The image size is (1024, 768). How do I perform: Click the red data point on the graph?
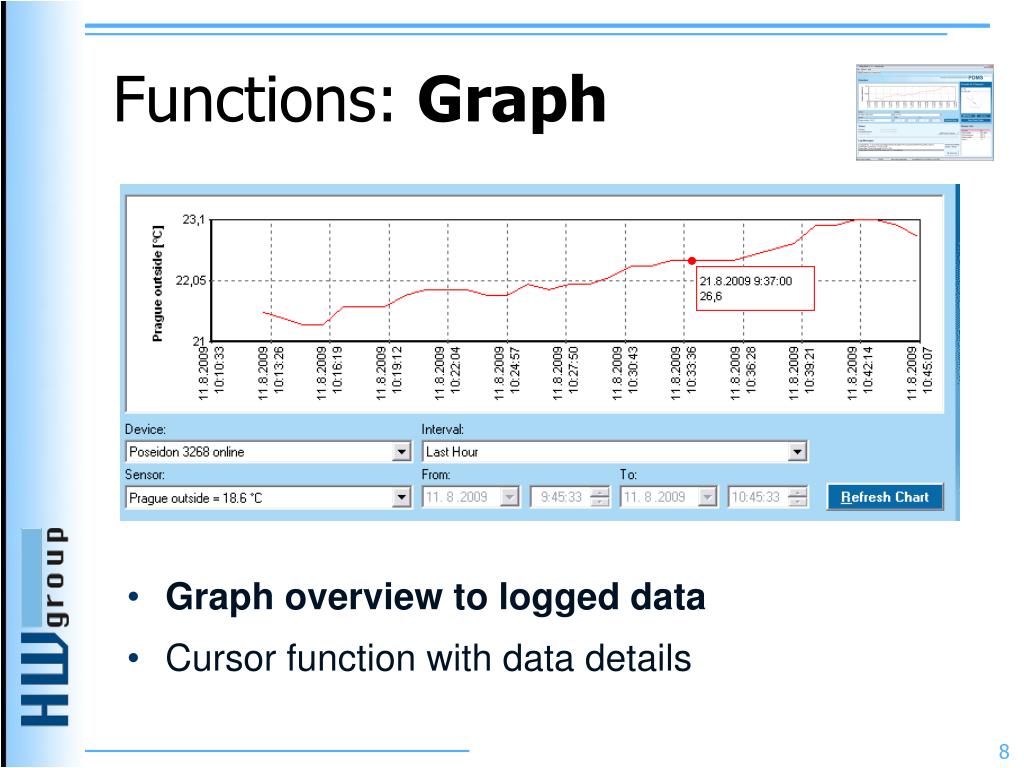point(692,261)
